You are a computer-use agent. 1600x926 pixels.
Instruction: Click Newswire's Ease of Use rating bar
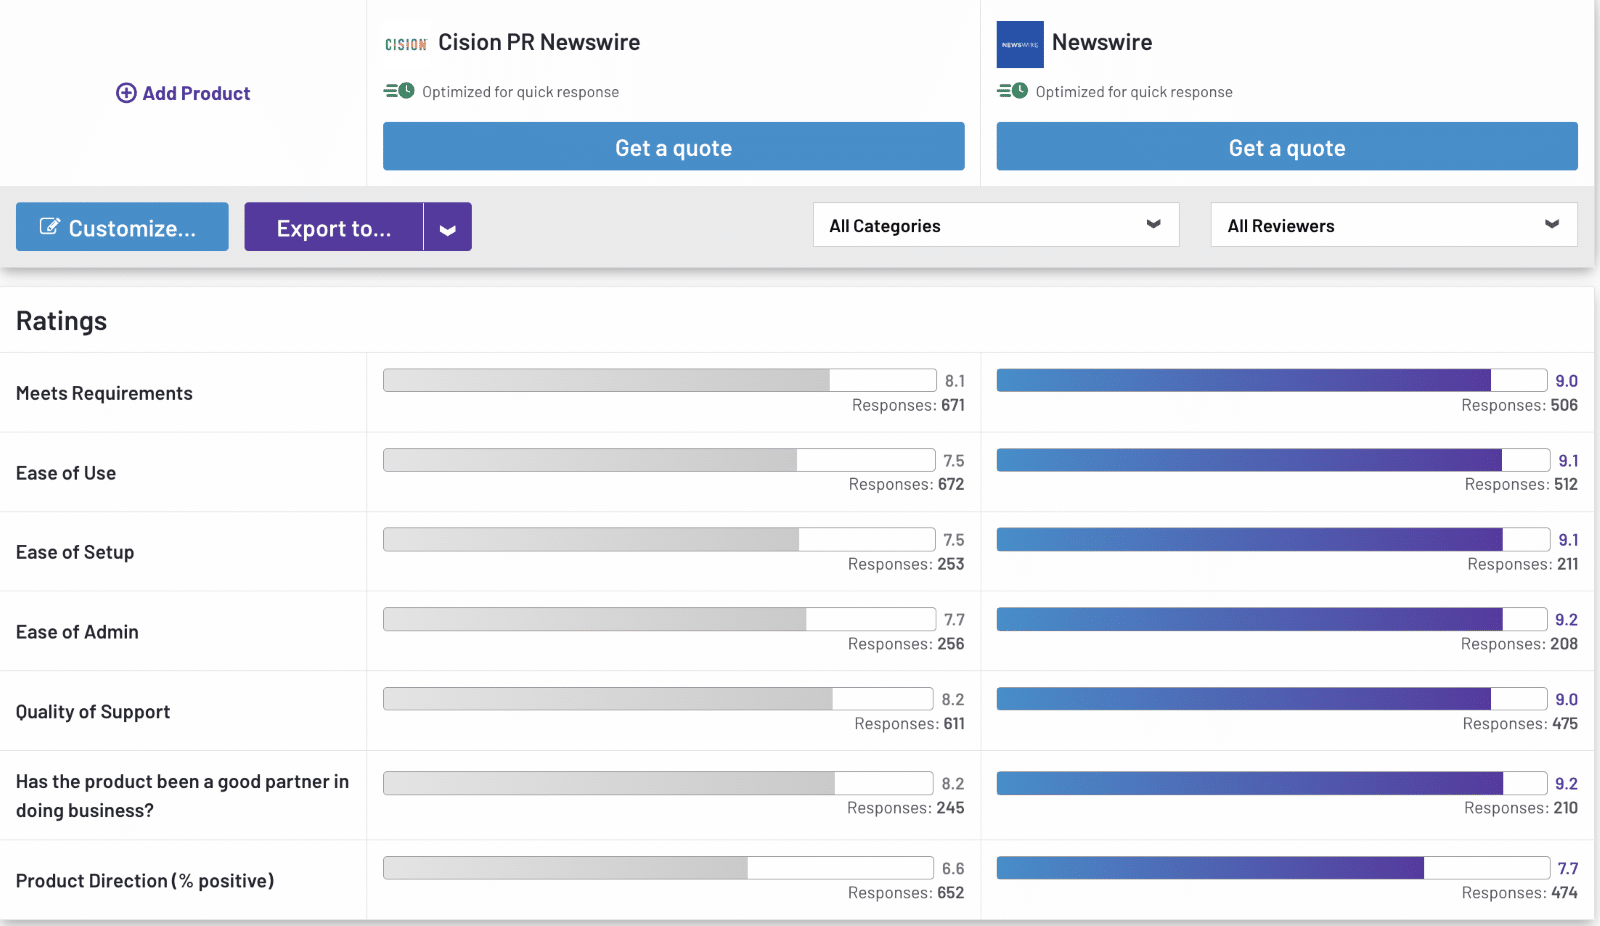click(1272, 460)
